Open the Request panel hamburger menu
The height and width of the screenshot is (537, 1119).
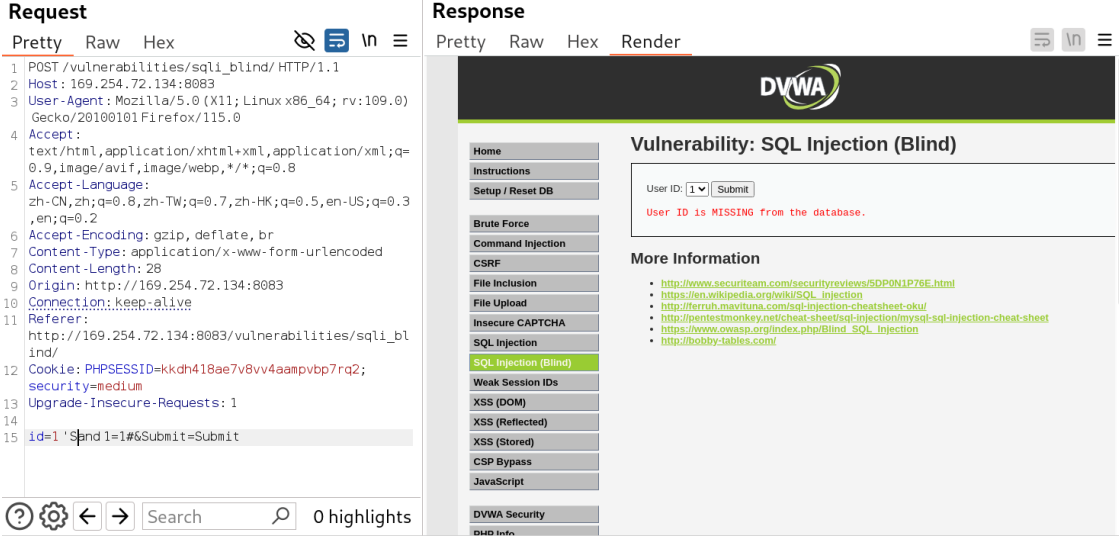[x=401, y=41]
